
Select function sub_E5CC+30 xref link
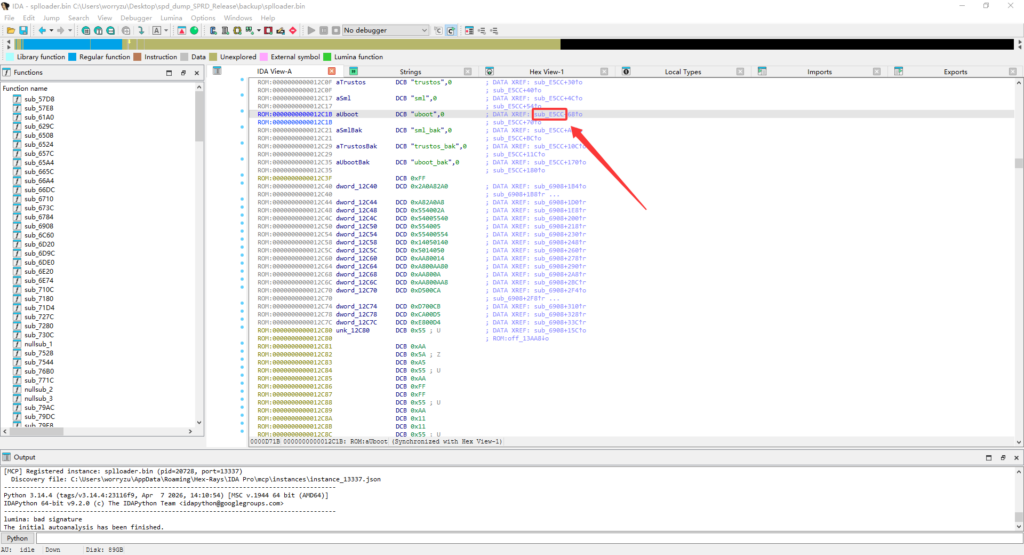tap(557, 82)
